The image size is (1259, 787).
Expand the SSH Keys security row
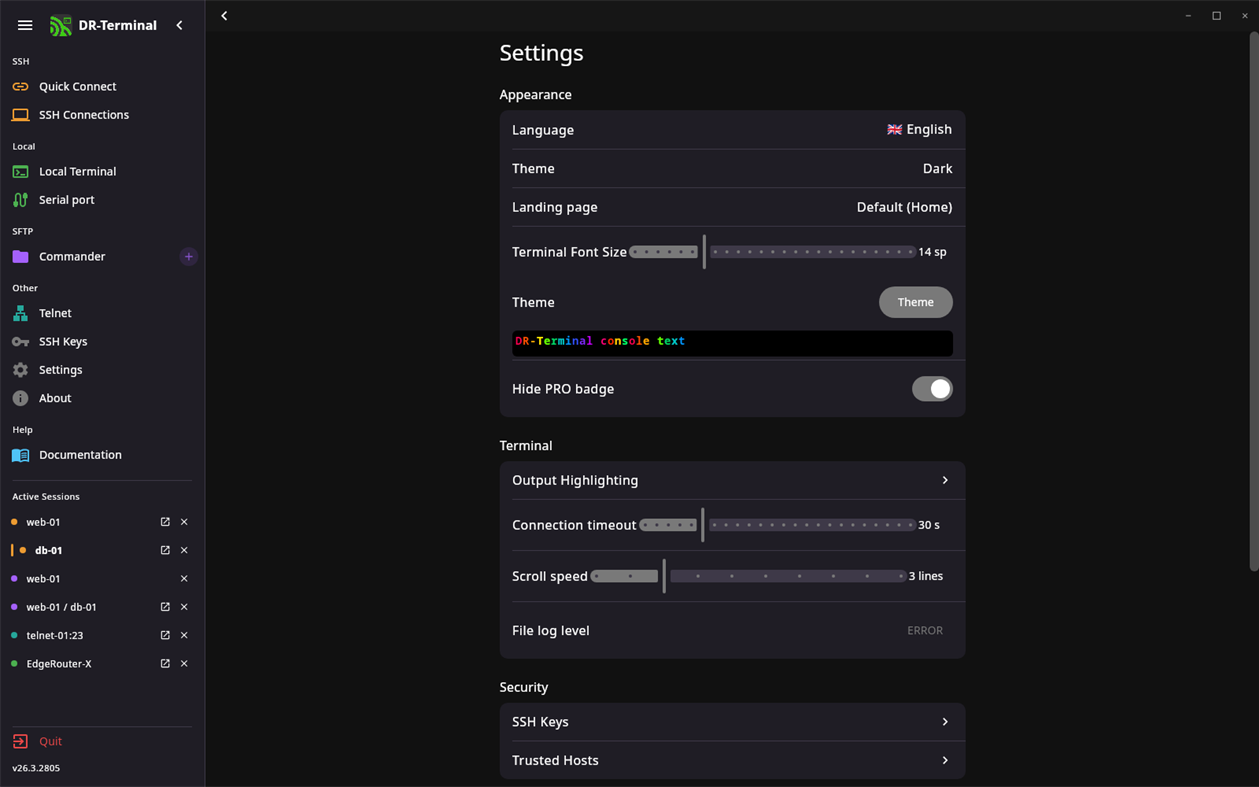coord(732,722)
